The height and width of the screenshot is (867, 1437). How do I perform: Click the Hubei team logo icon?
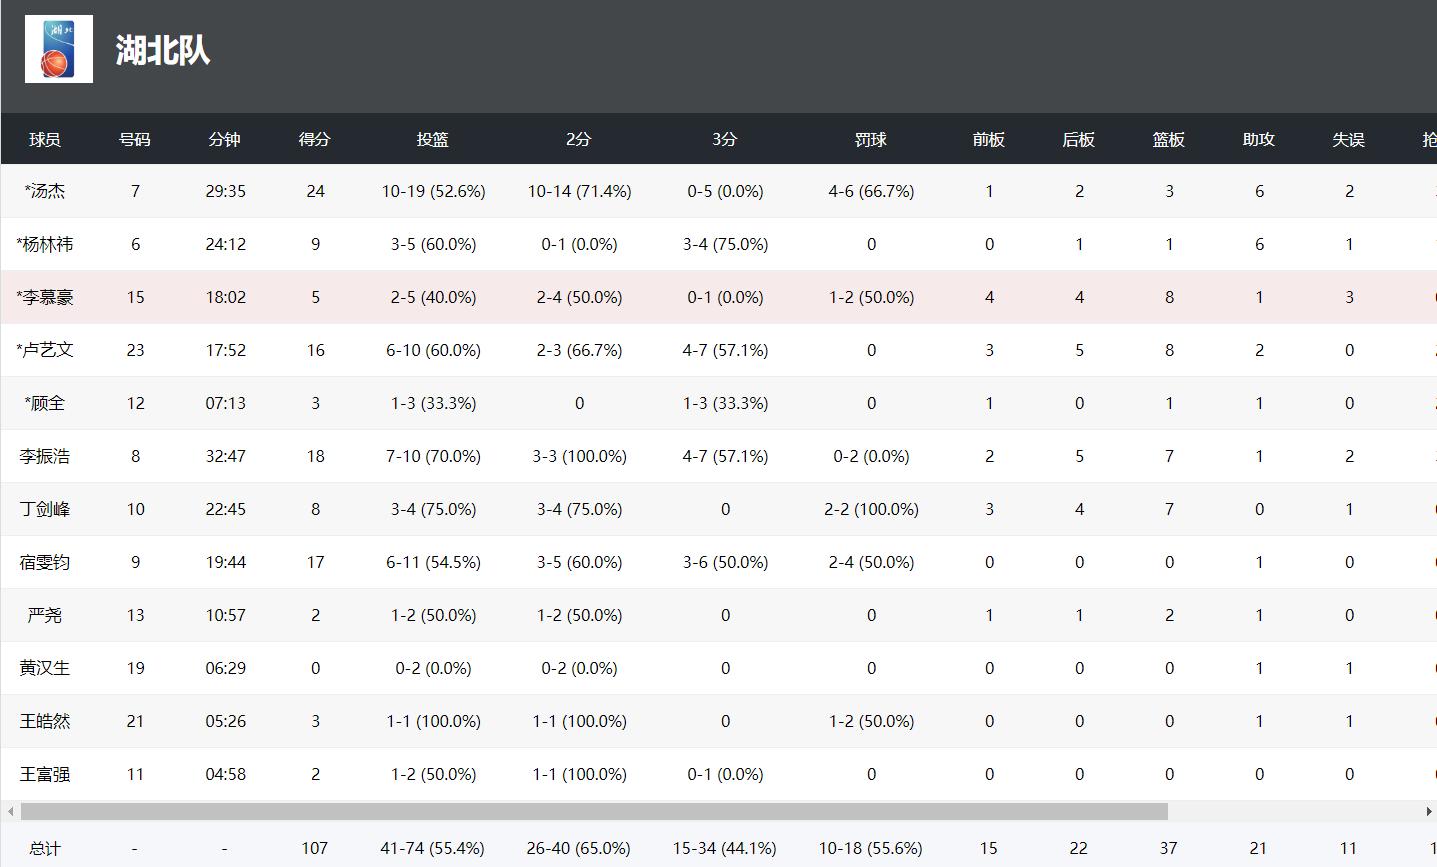point(59,49)
